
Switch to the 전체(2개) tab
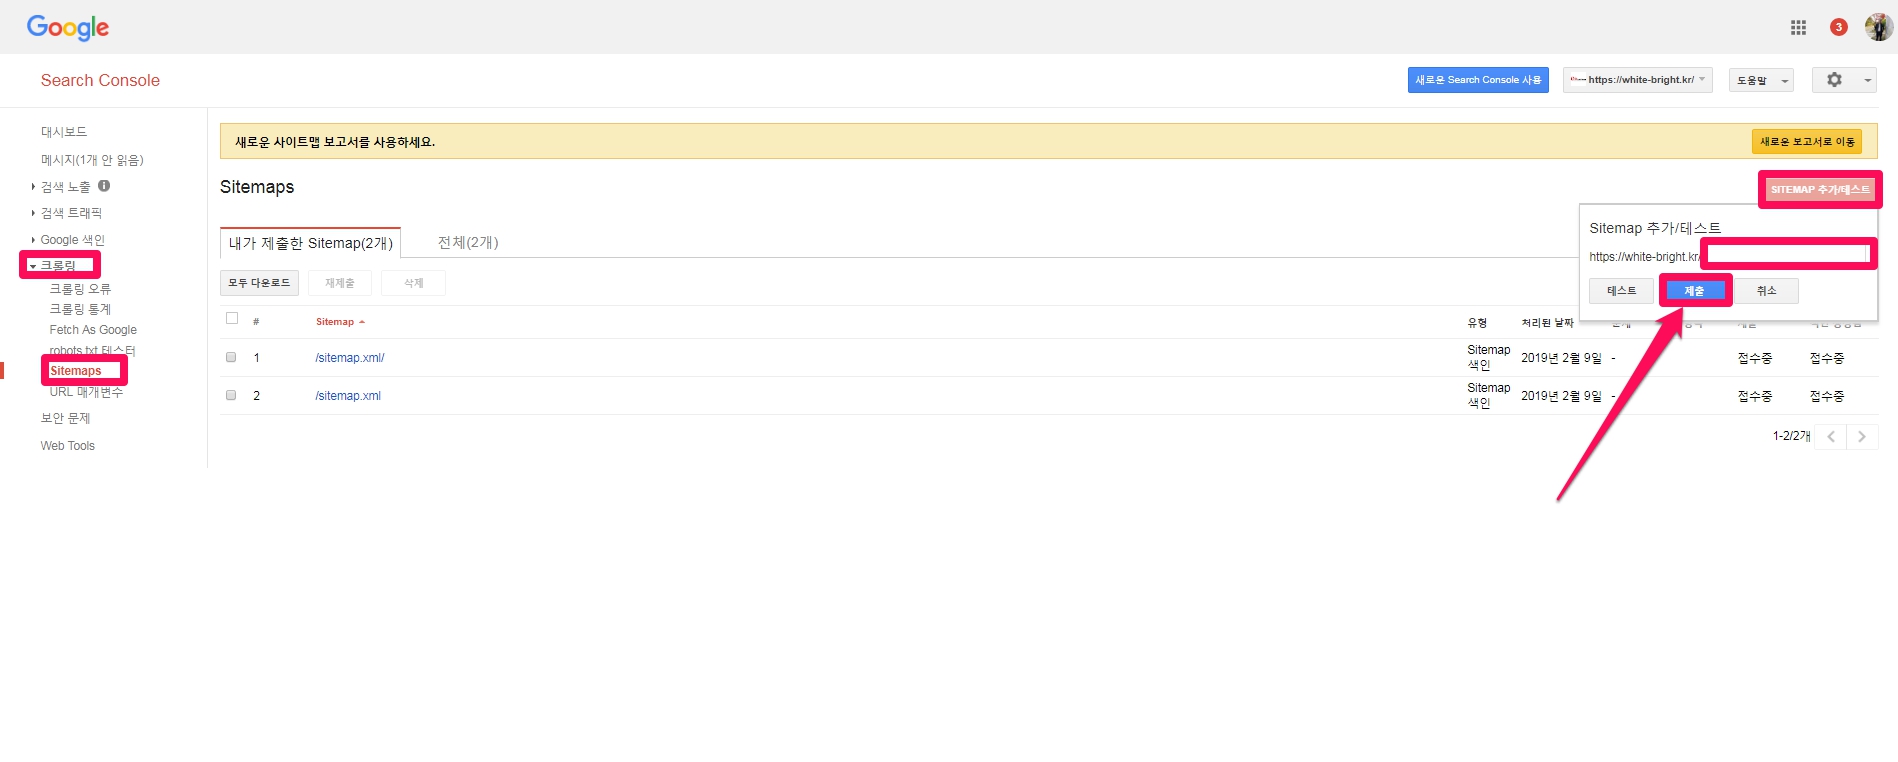468,243
